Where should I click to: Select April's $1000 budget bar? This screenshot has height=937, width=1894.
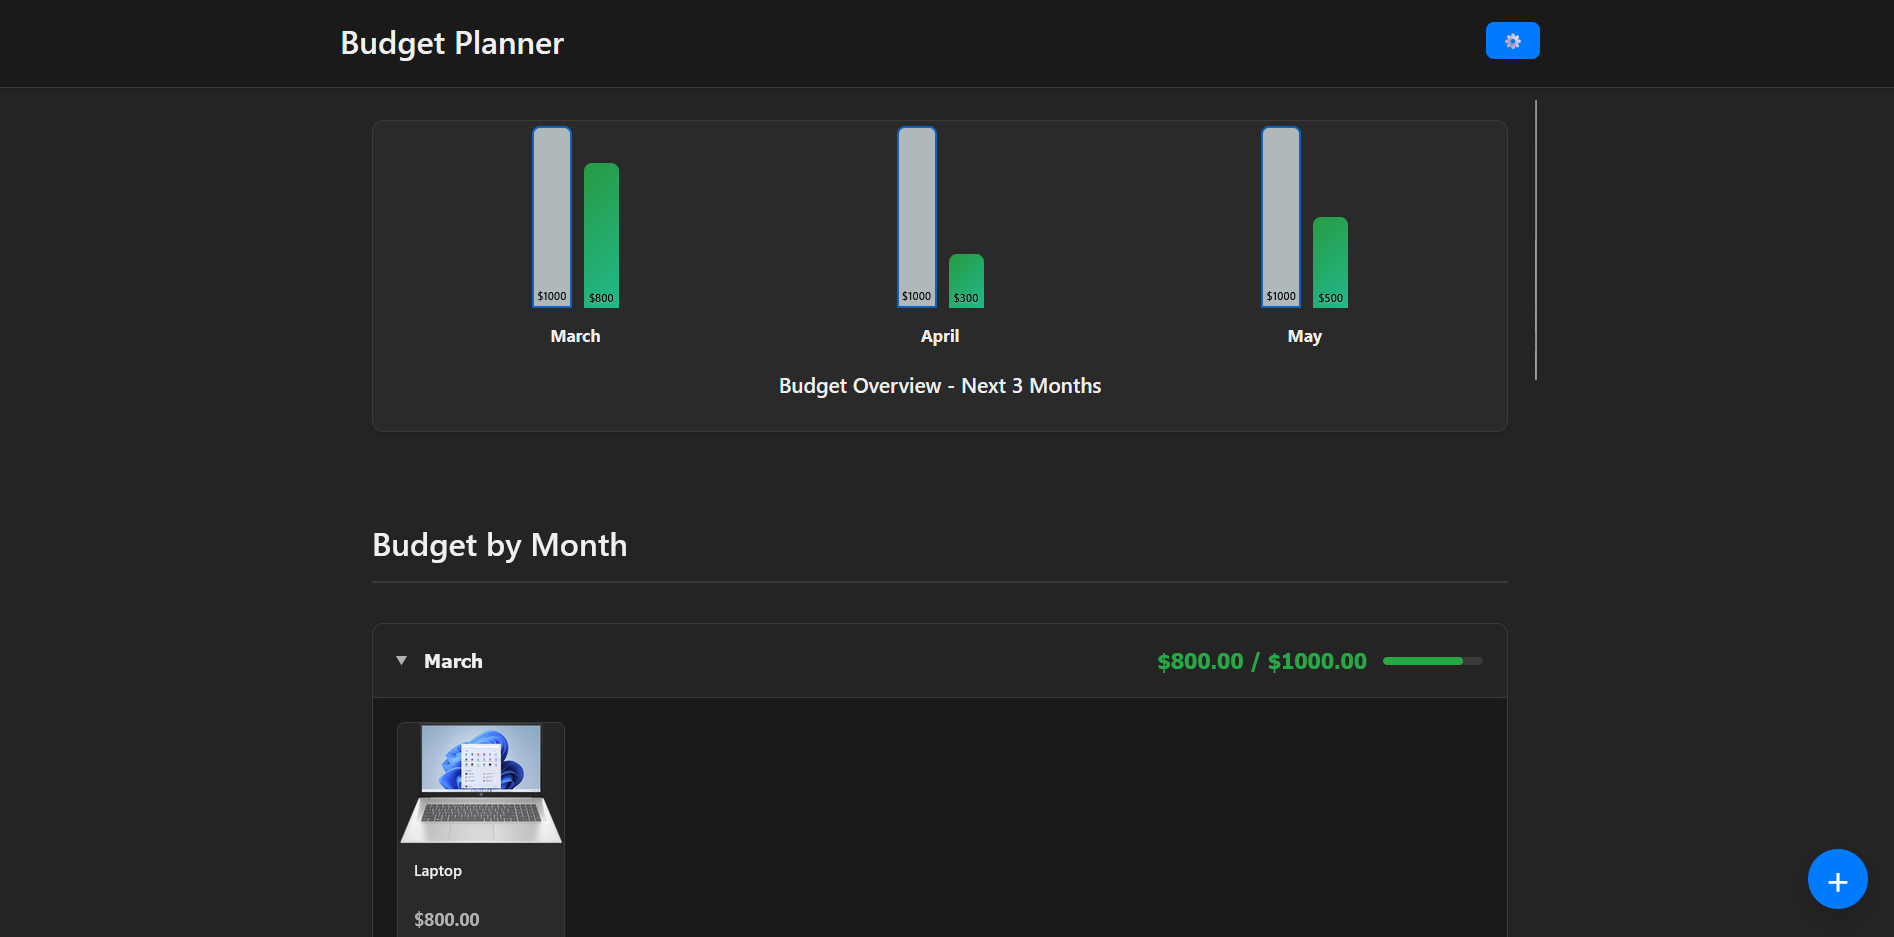pyautogui.click(x=917, y=217)
